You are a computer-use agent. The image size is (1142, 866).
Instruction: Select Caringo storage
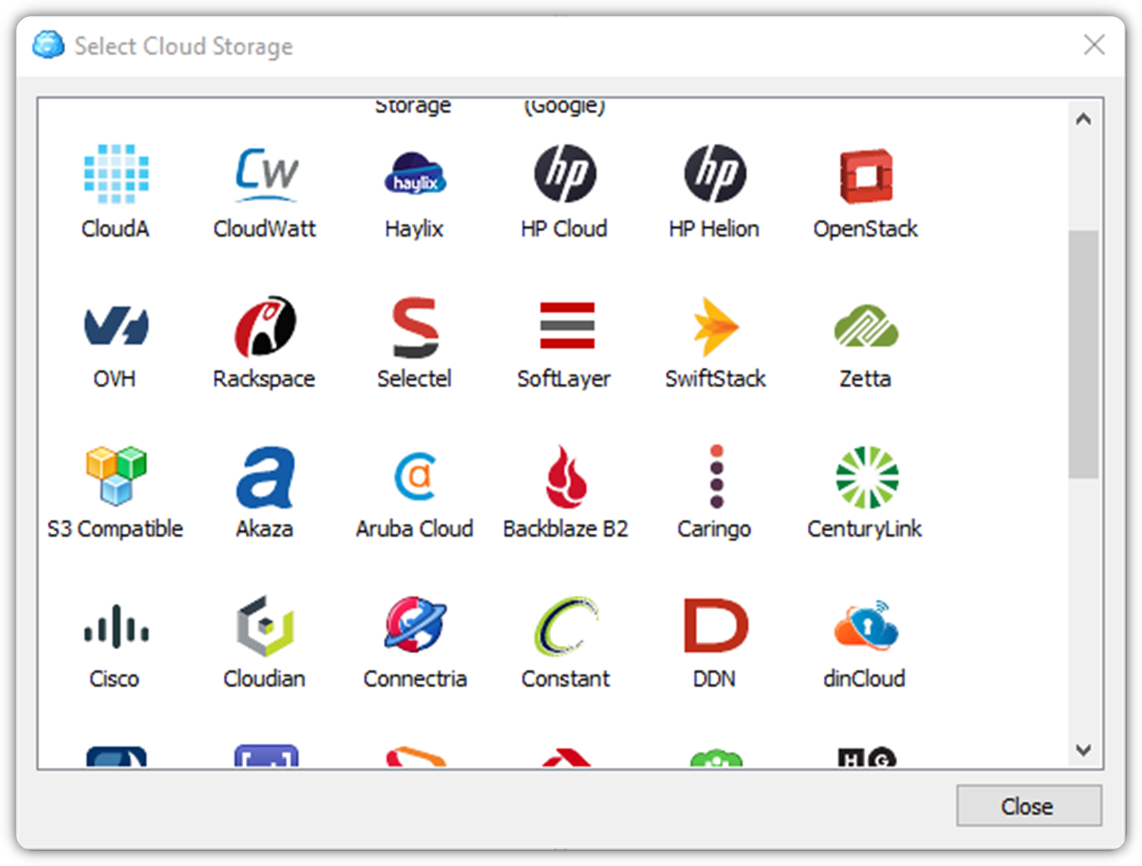pyautogui.click(x=717, y=476)
